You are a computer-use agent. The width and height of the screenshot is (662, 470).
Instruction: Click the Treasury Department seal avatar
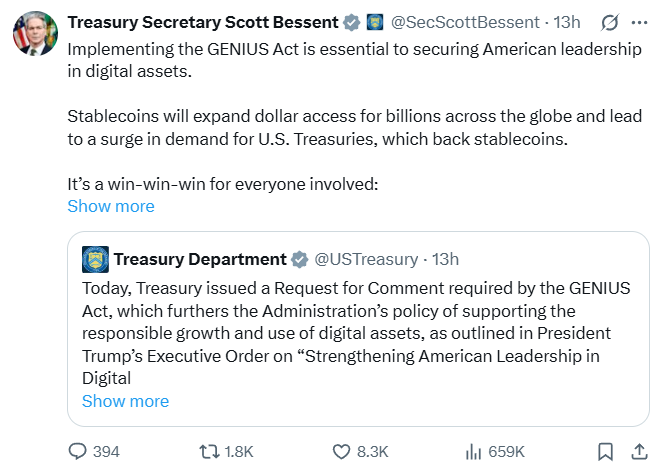(x=95, y=259)
